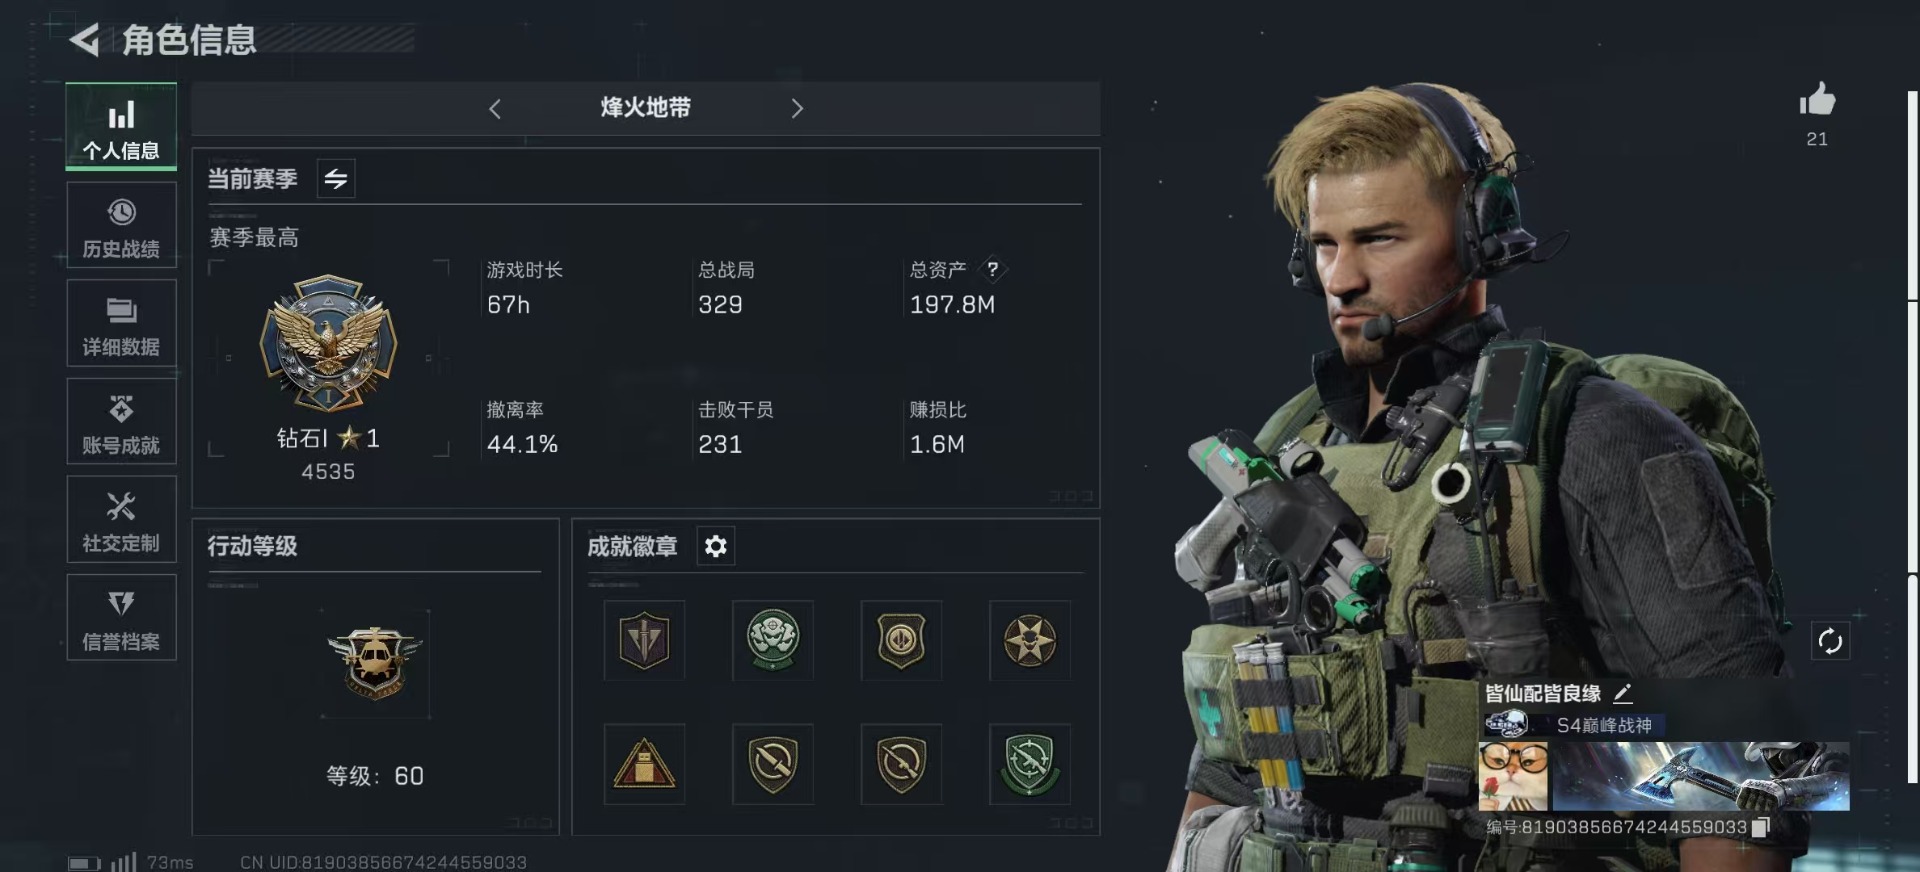The width and height of the screenshot is (1920, 872).
Task: Open the 历史战绩 sidebar tab
Action: click(121, 226)
